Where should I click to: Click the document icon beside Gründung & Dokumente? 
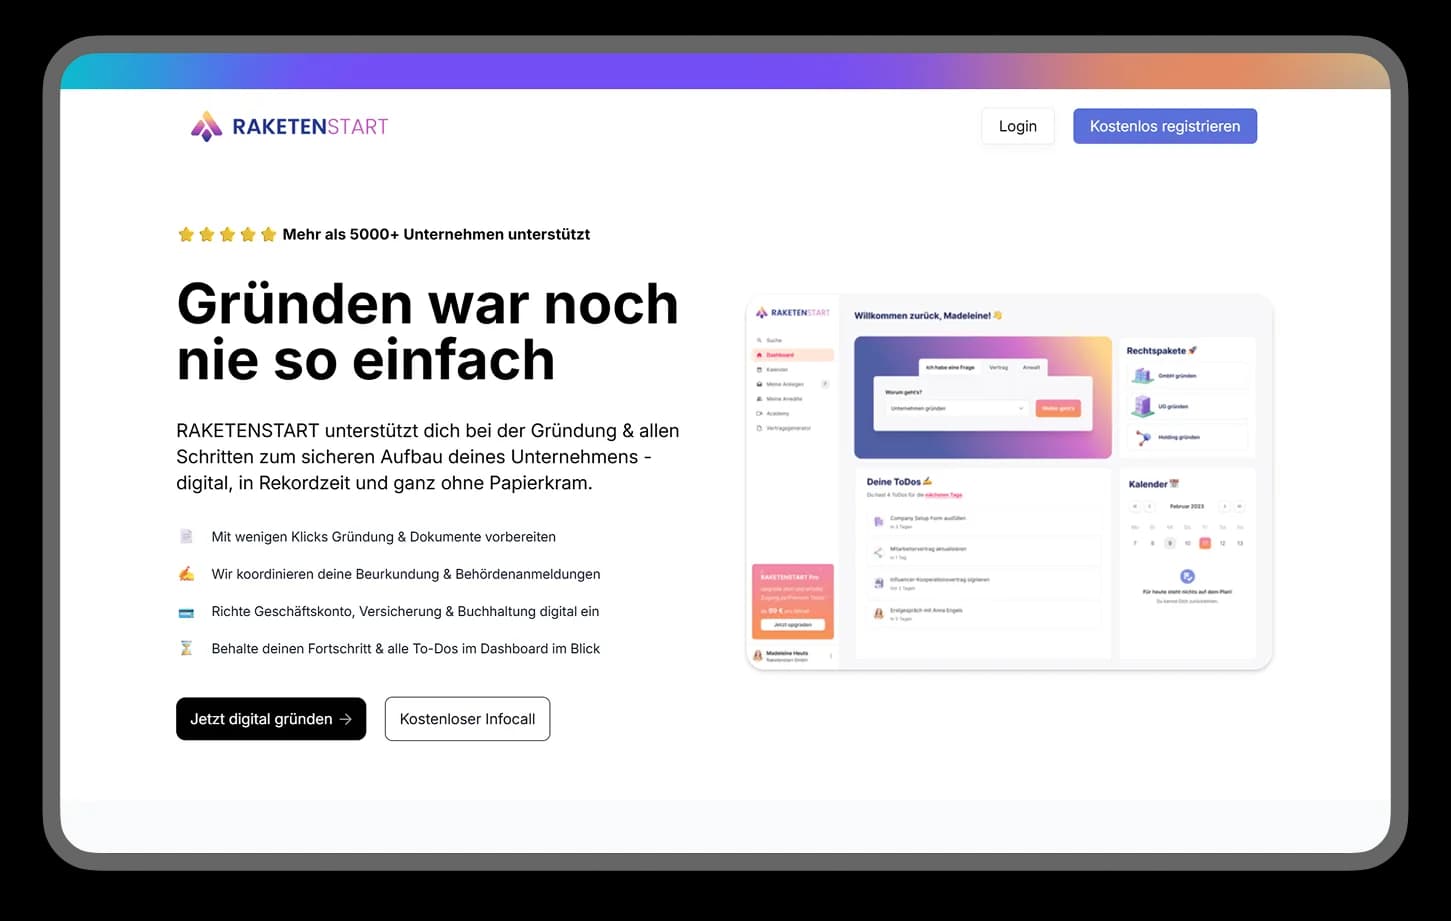(x=186, y=537)
